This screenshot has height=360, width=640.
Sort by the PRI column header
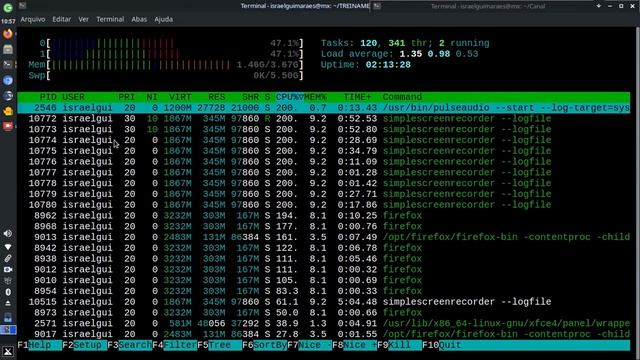pyautogui.click(x=127, y=97)
